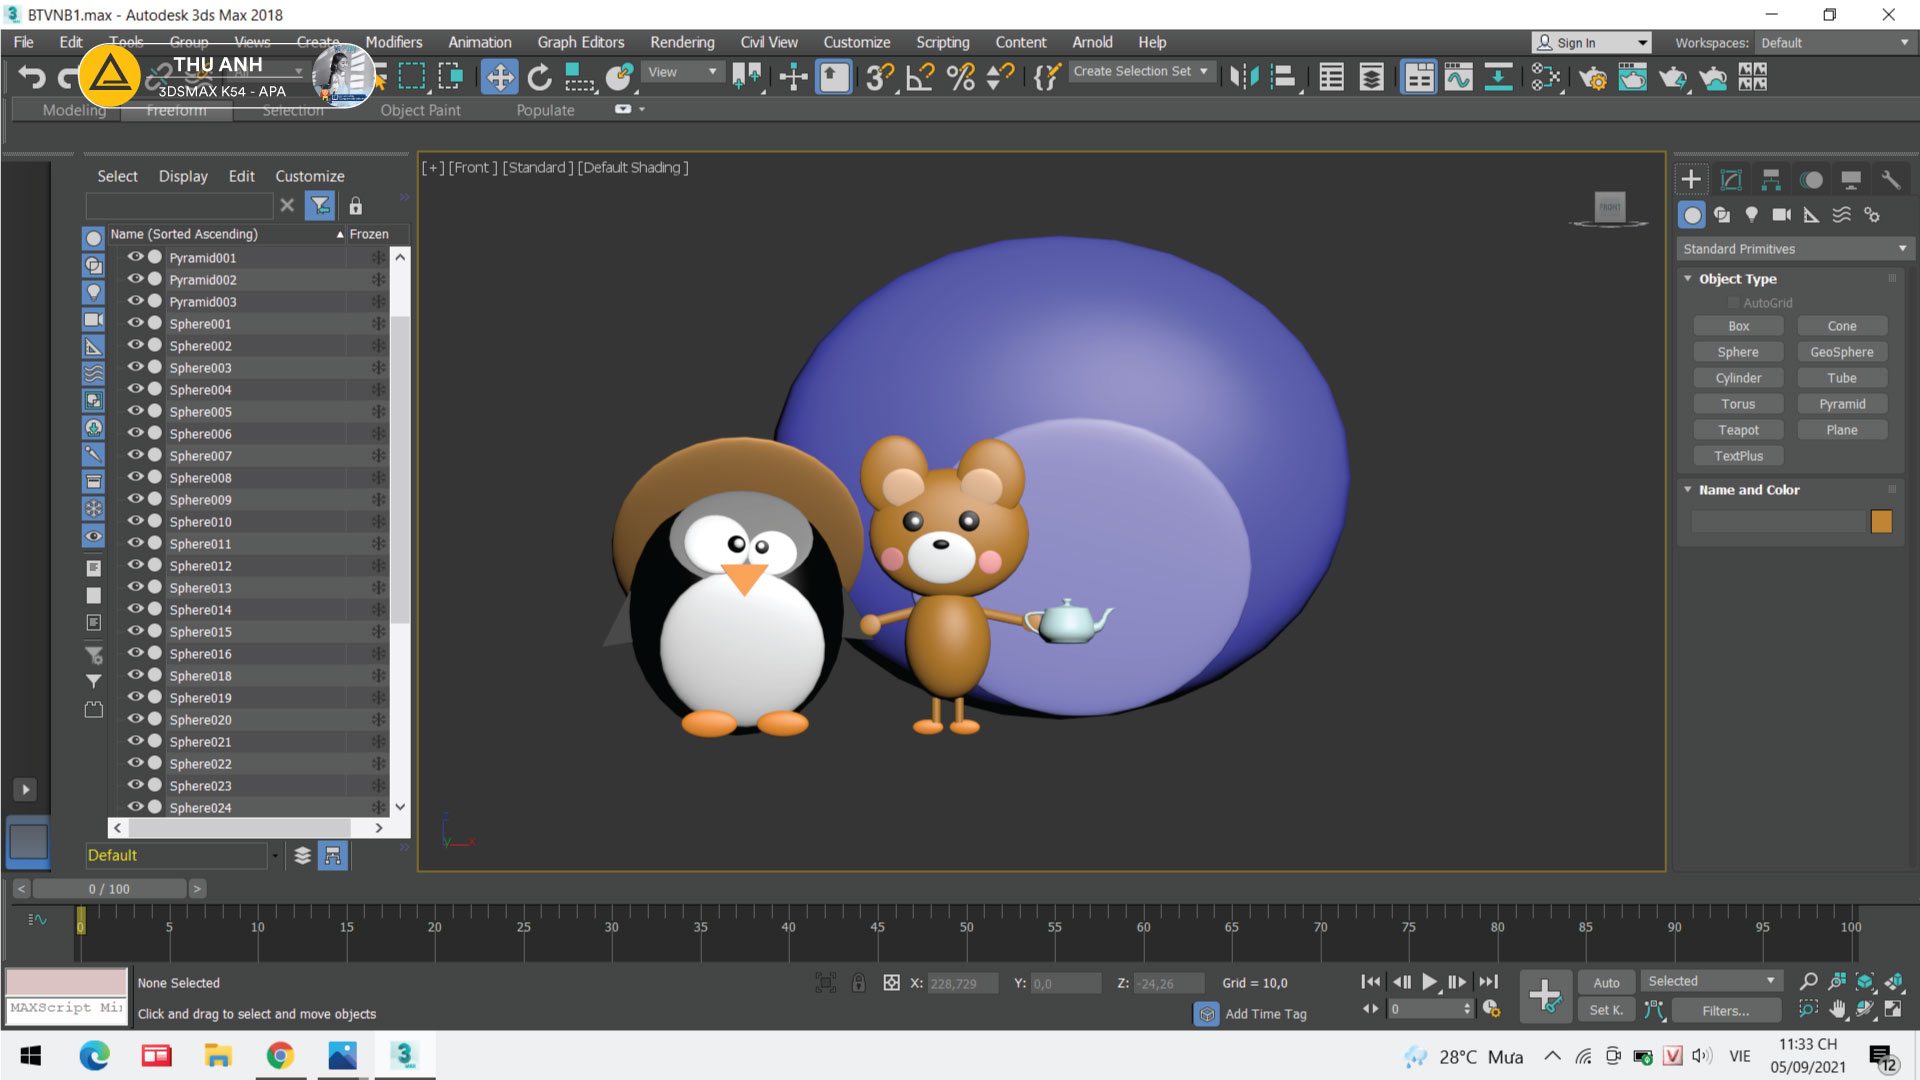Select the Move transform tool
The width and height of the screenshot is (1920, 1080).
[x=499, y=77]
